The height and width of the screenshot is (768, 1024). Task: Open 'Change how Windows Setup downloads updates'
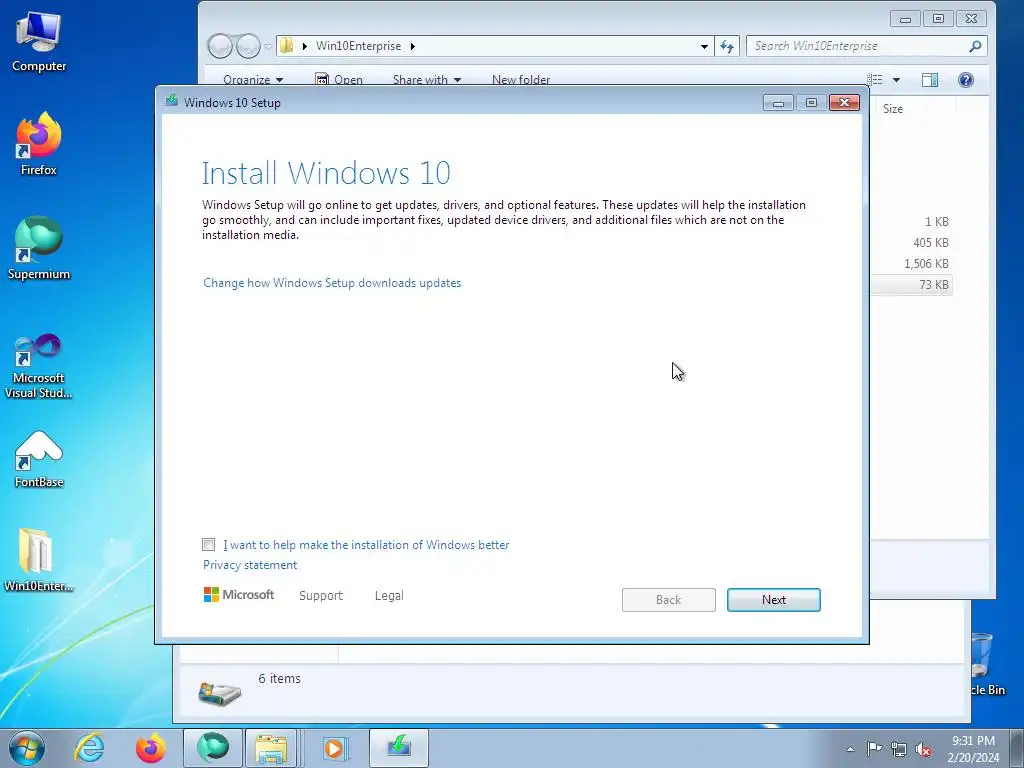[x=332, y=283]
